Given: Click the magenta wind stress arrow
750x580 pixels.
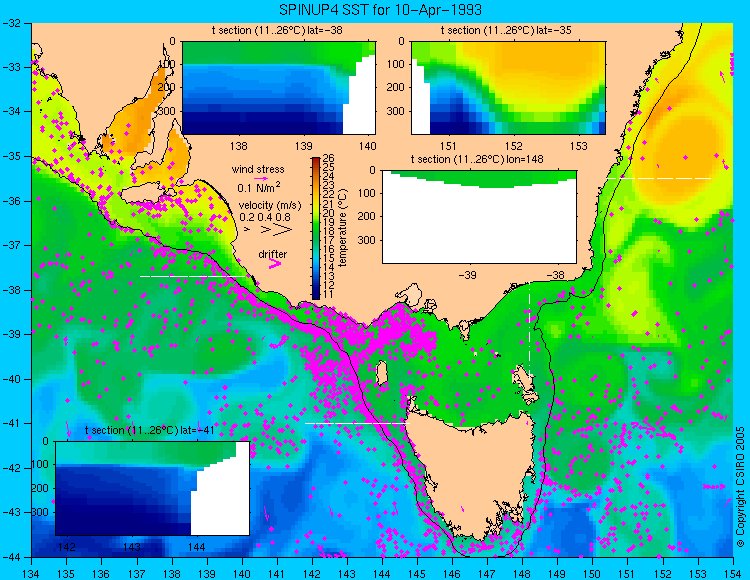Looking at the screenshot, I should click(x=260, y=177).
